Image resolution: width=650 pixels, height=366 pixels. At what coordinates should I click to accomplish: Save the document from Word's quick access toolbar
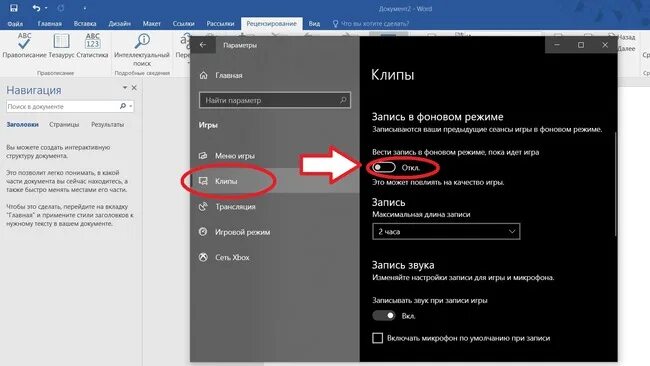tap(14, 8)
